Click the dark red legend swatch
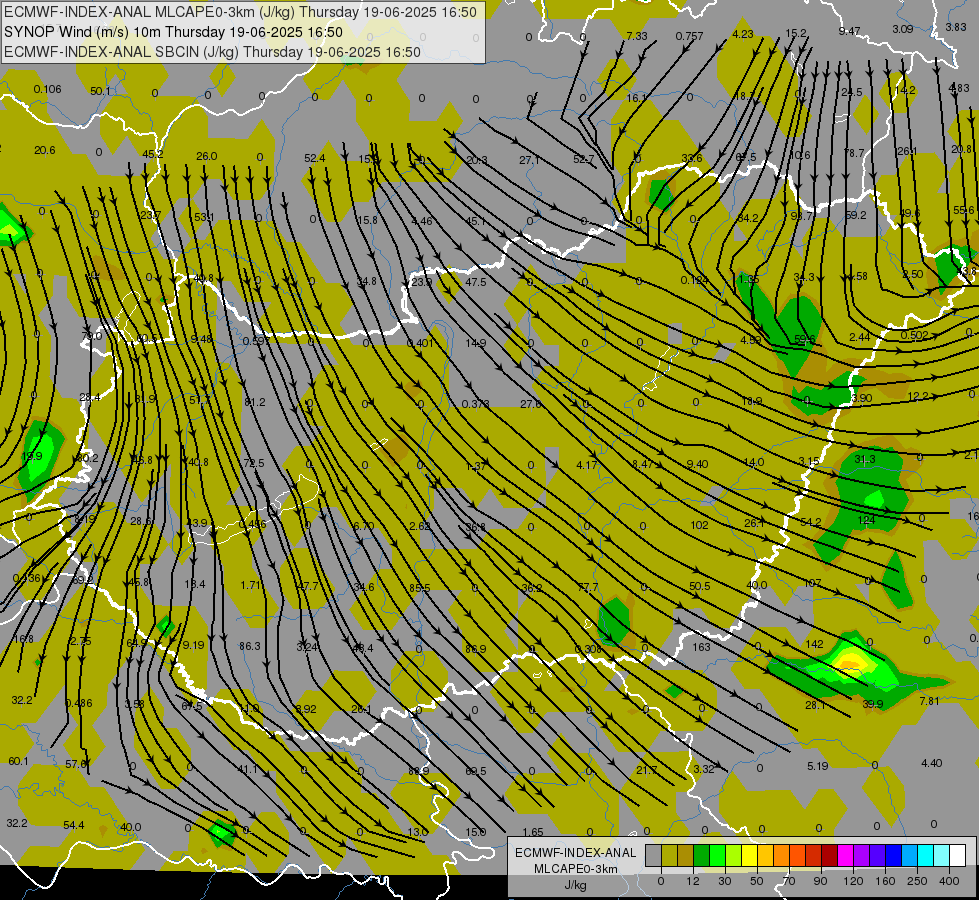This screenshot has width=979, height=900. [x=829, y=855]
